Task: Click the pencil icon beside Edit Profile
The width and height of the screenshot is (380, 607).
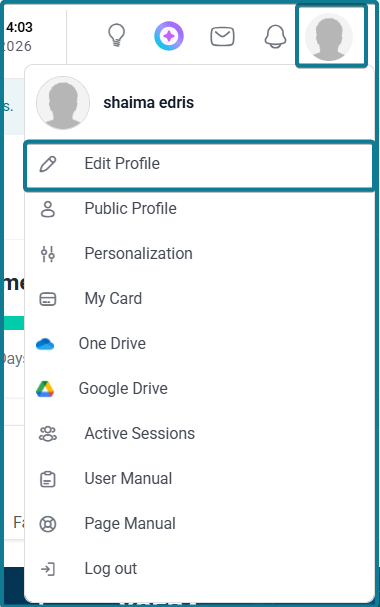Action: (48, 164)
